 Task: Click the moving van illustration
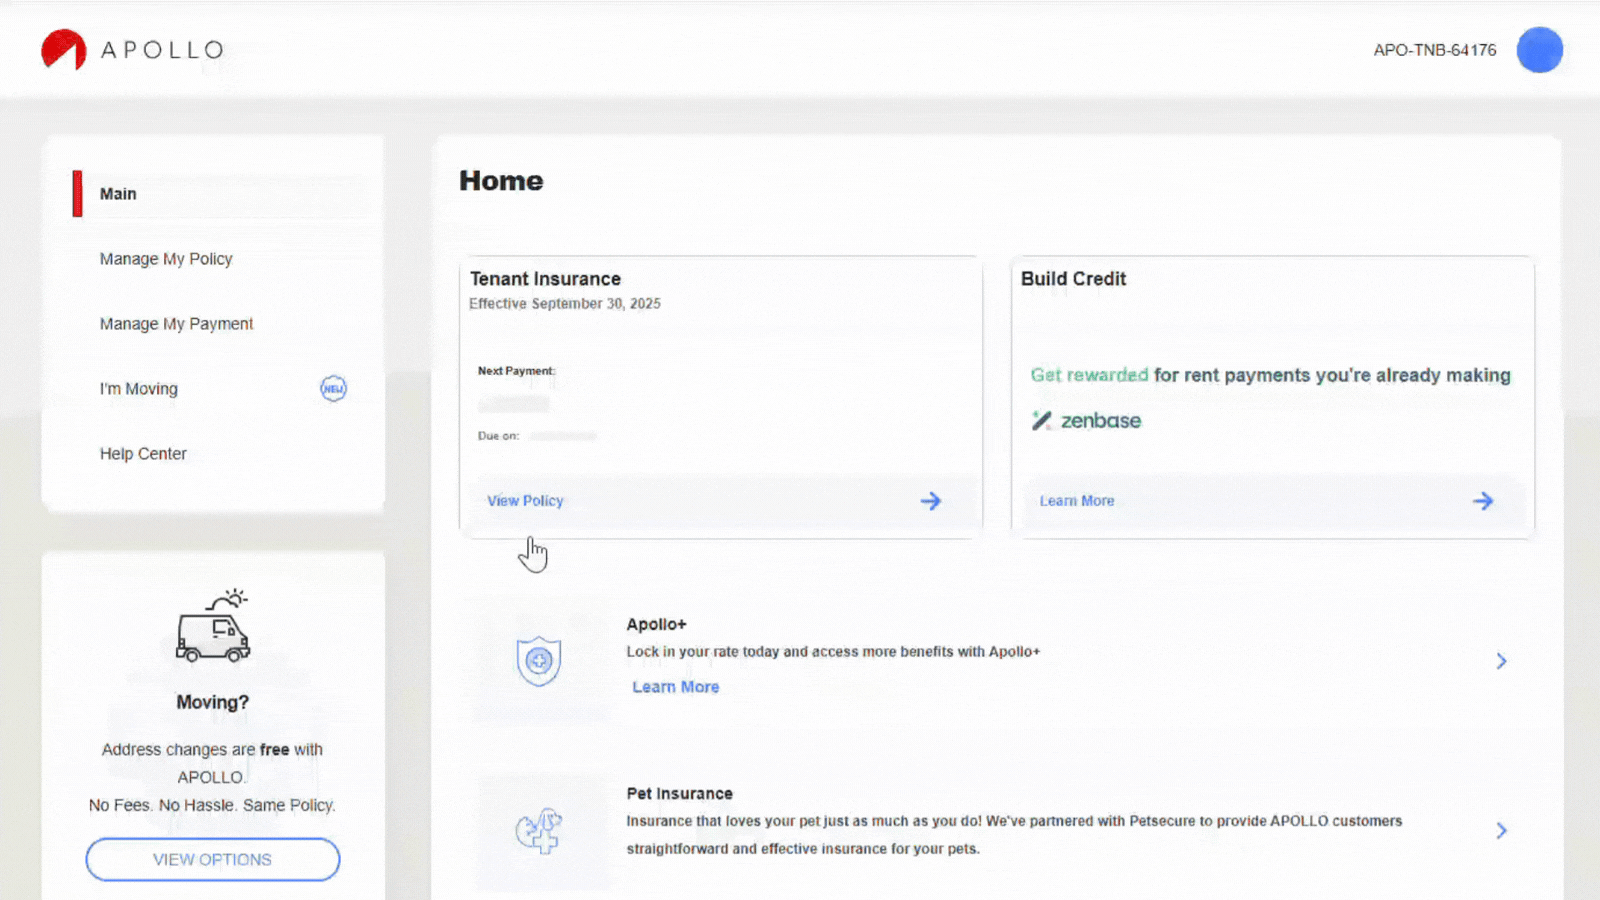[x=212, y=626]
